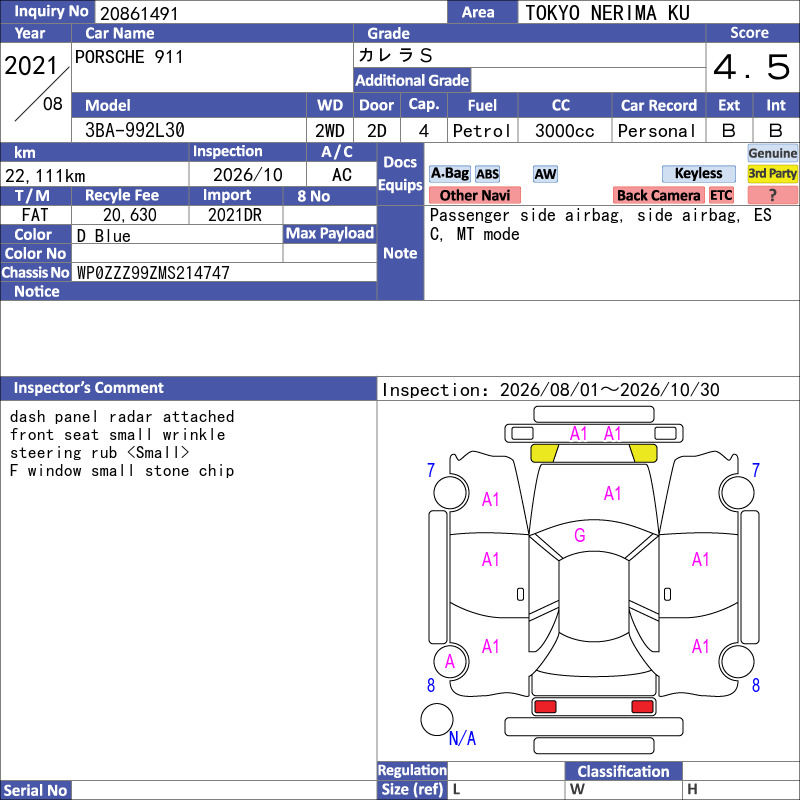Click the B value under Int
Viewport: 800px width, 800px height.
tap(776, 131)
